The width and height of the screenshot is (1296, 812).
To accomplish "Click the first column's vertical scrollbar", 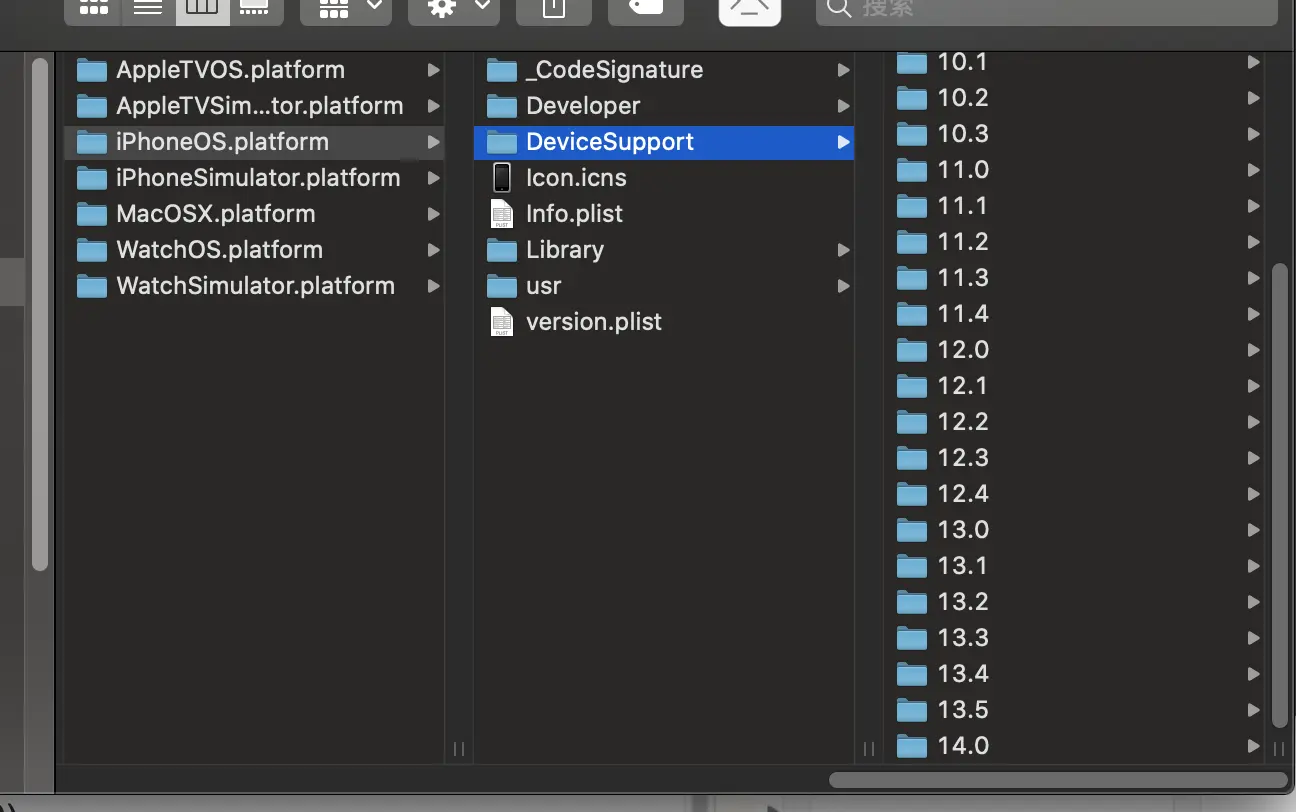I will (40, 314).
